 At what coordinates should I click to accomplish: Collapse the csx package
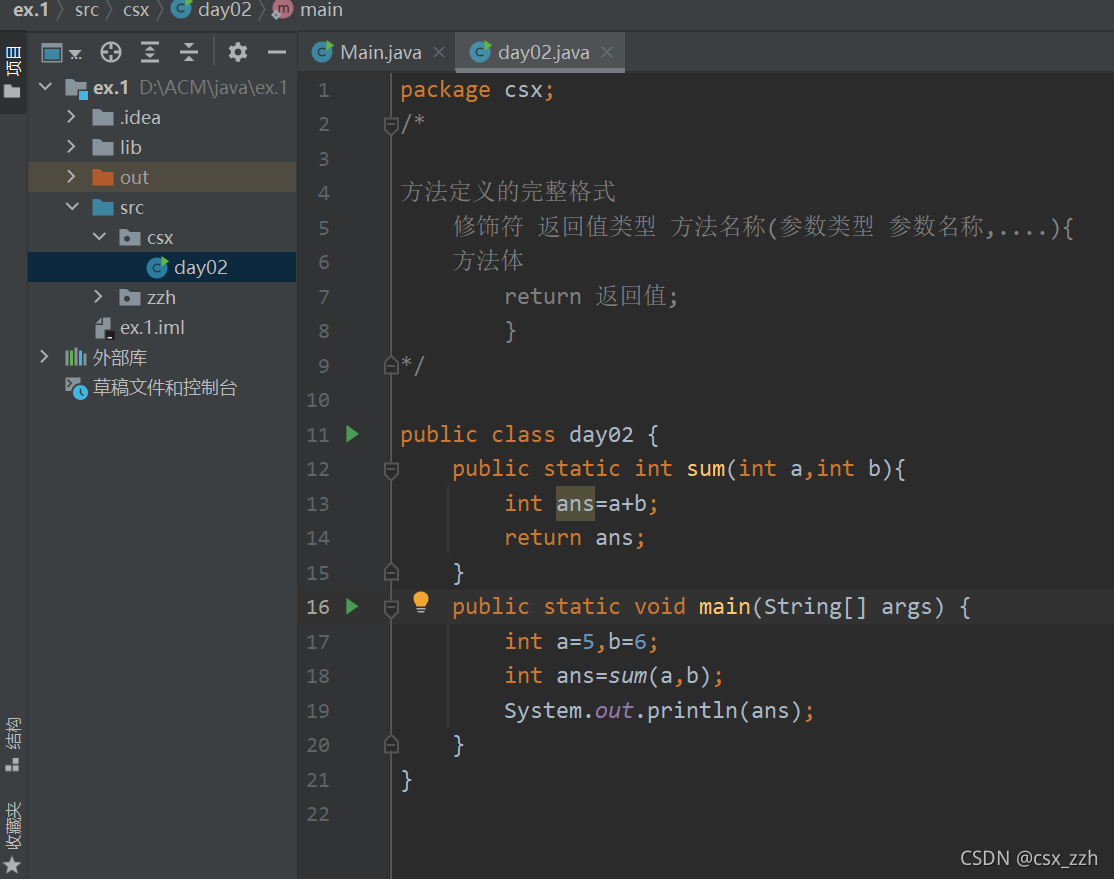[x=99, y=237]
